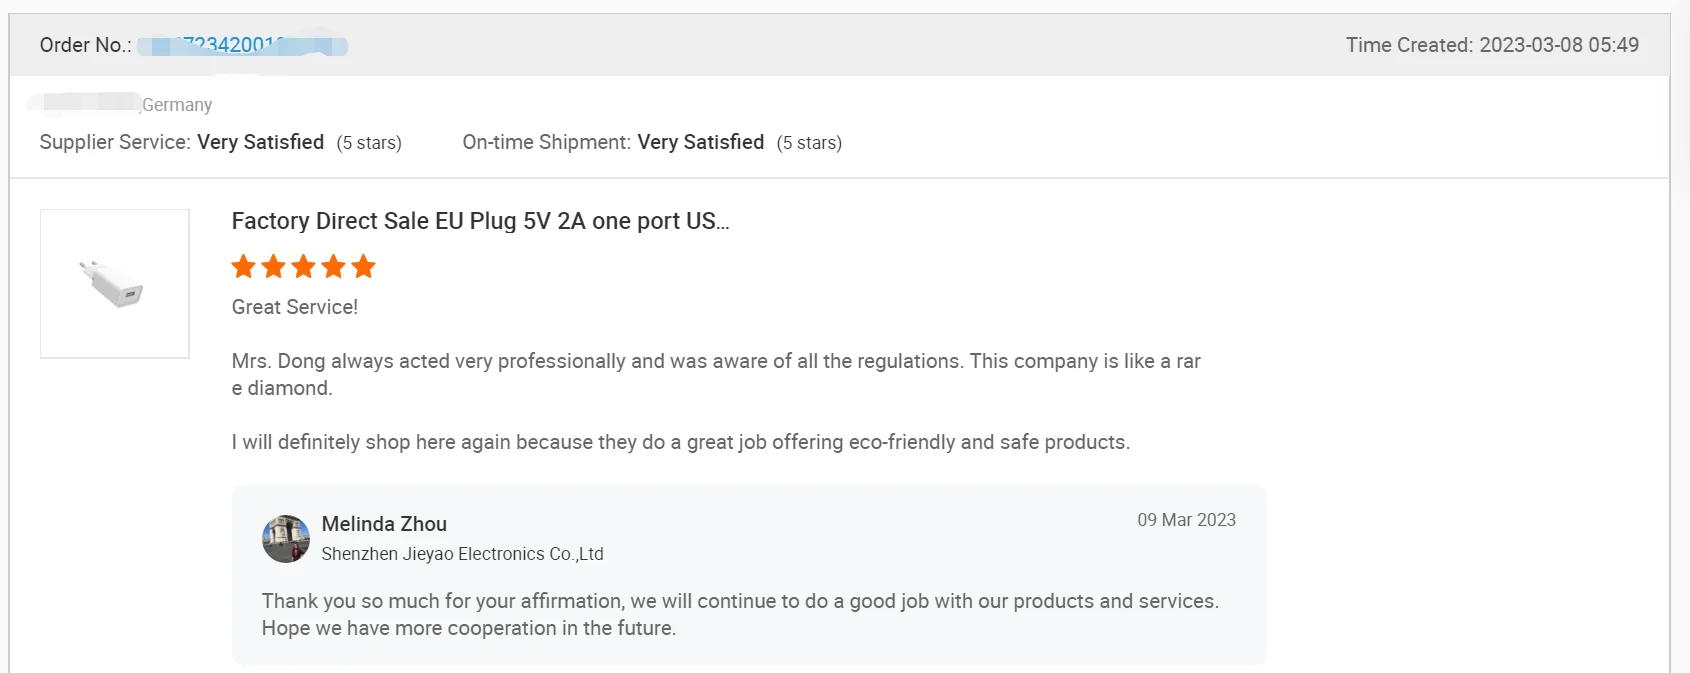This screenshot has width=1690, height=673.
Task: Click the Supplier Service Very Satisfied rating
Action: 260,142
